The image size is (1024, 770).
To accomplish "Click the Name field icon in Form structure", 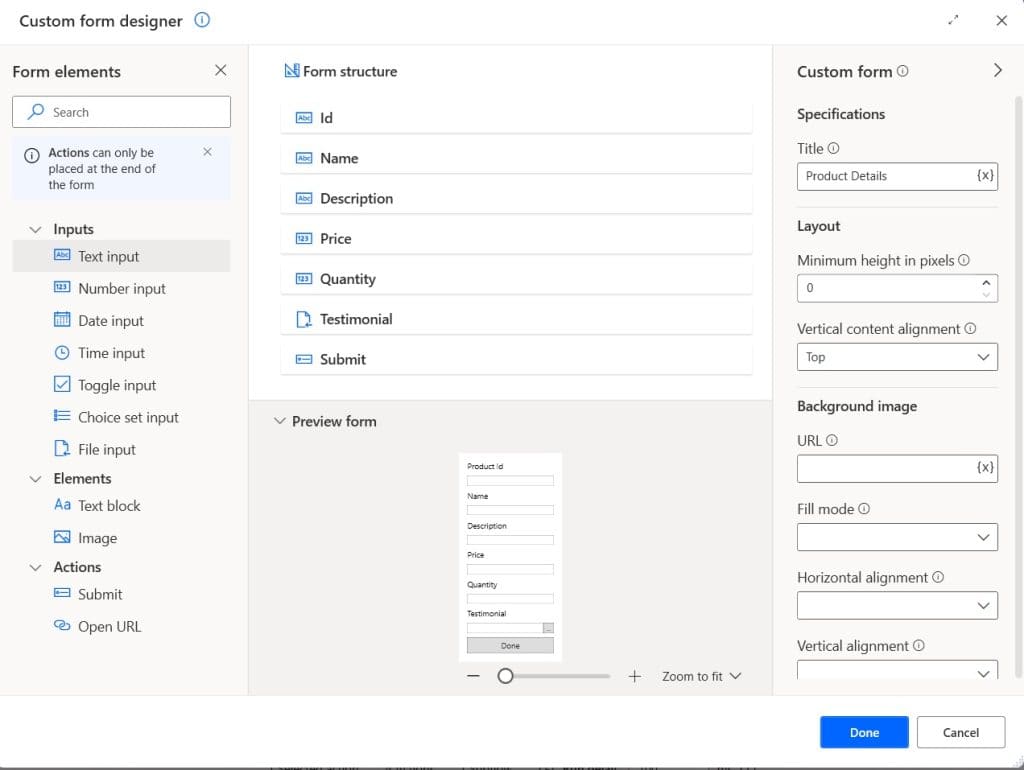I will [x=304, y=158].
